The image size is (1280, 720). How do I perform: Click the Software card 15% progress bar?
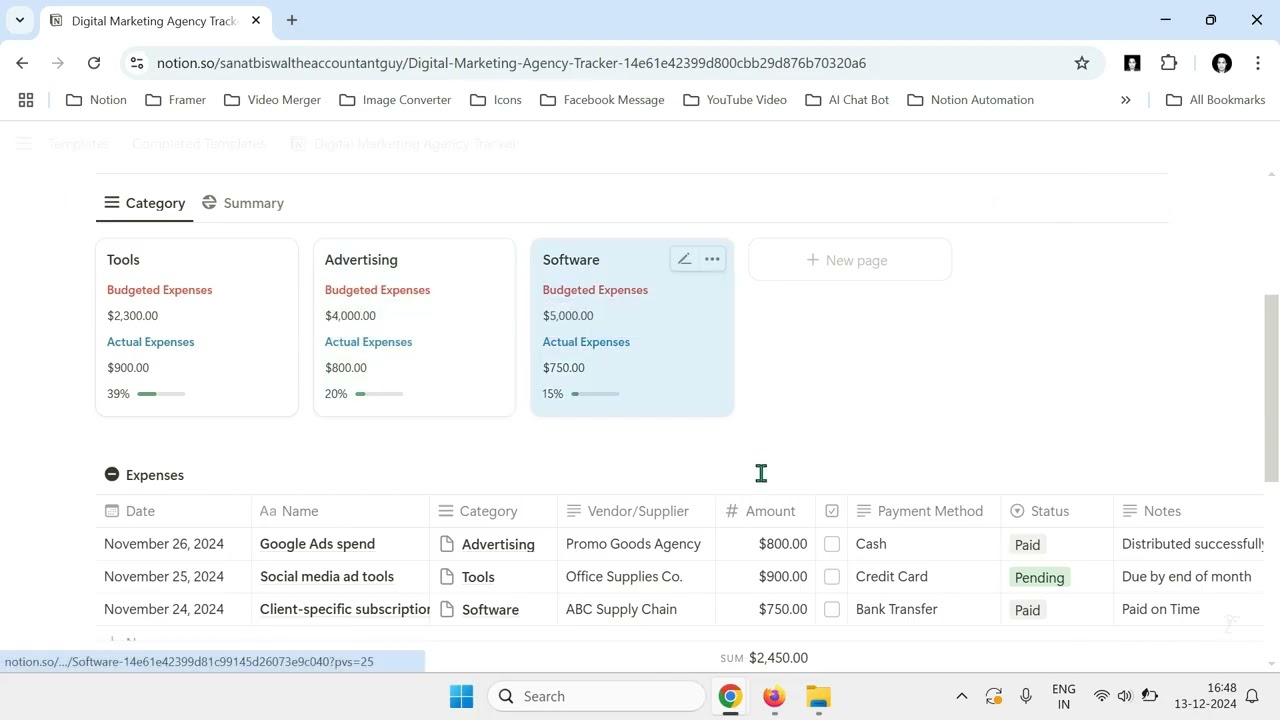[x=595, y=394]
